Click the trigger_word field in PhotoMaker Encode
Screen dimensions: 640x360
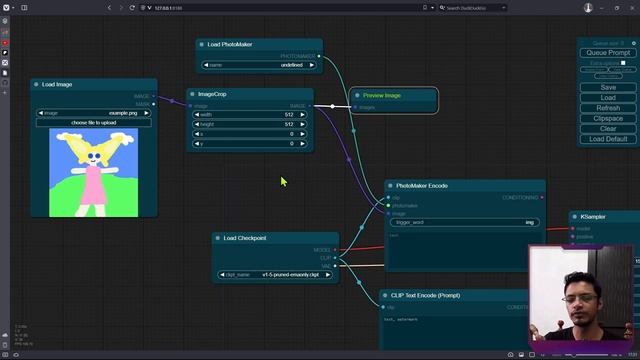(465, 222)
